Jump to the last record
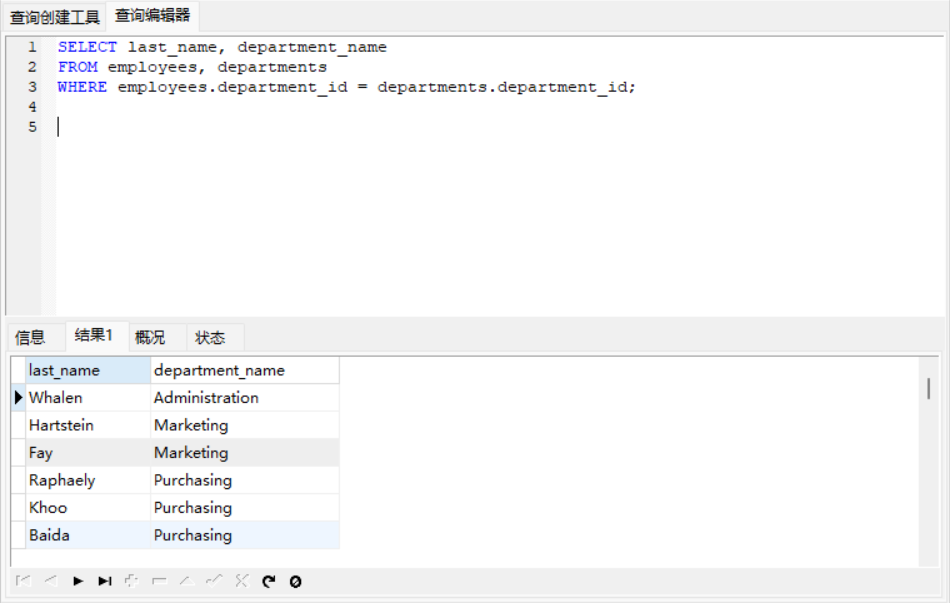This screenshot has height=603, width=950. coord(105,581)
